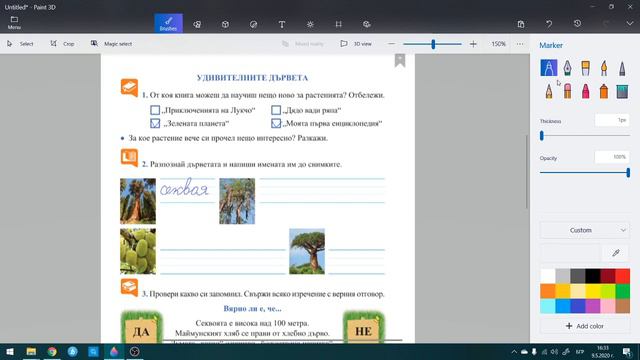Select the Crayon brush
The image size is (640, 360).
click(x=585, y=91)
